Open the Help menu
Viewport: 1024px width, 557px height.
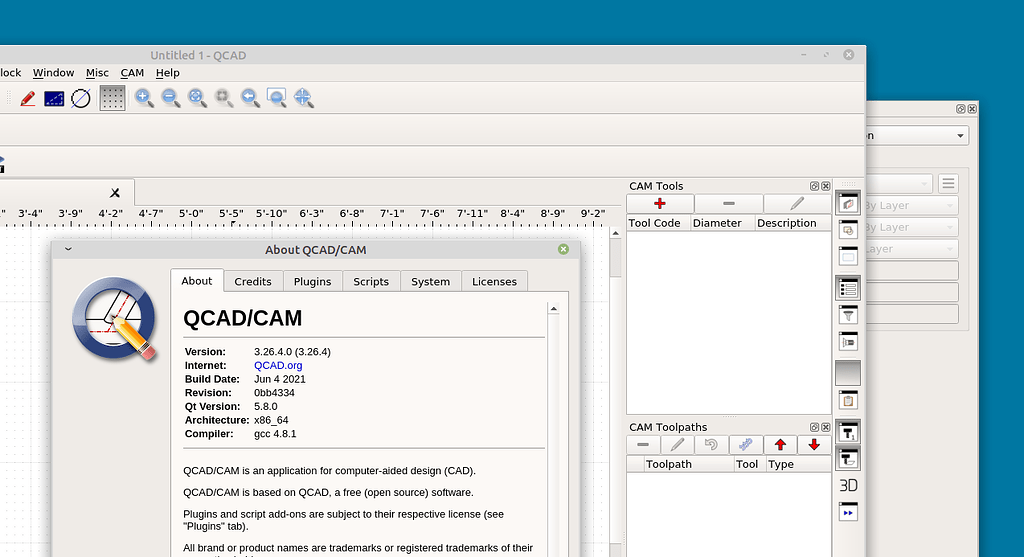(167, 73)
